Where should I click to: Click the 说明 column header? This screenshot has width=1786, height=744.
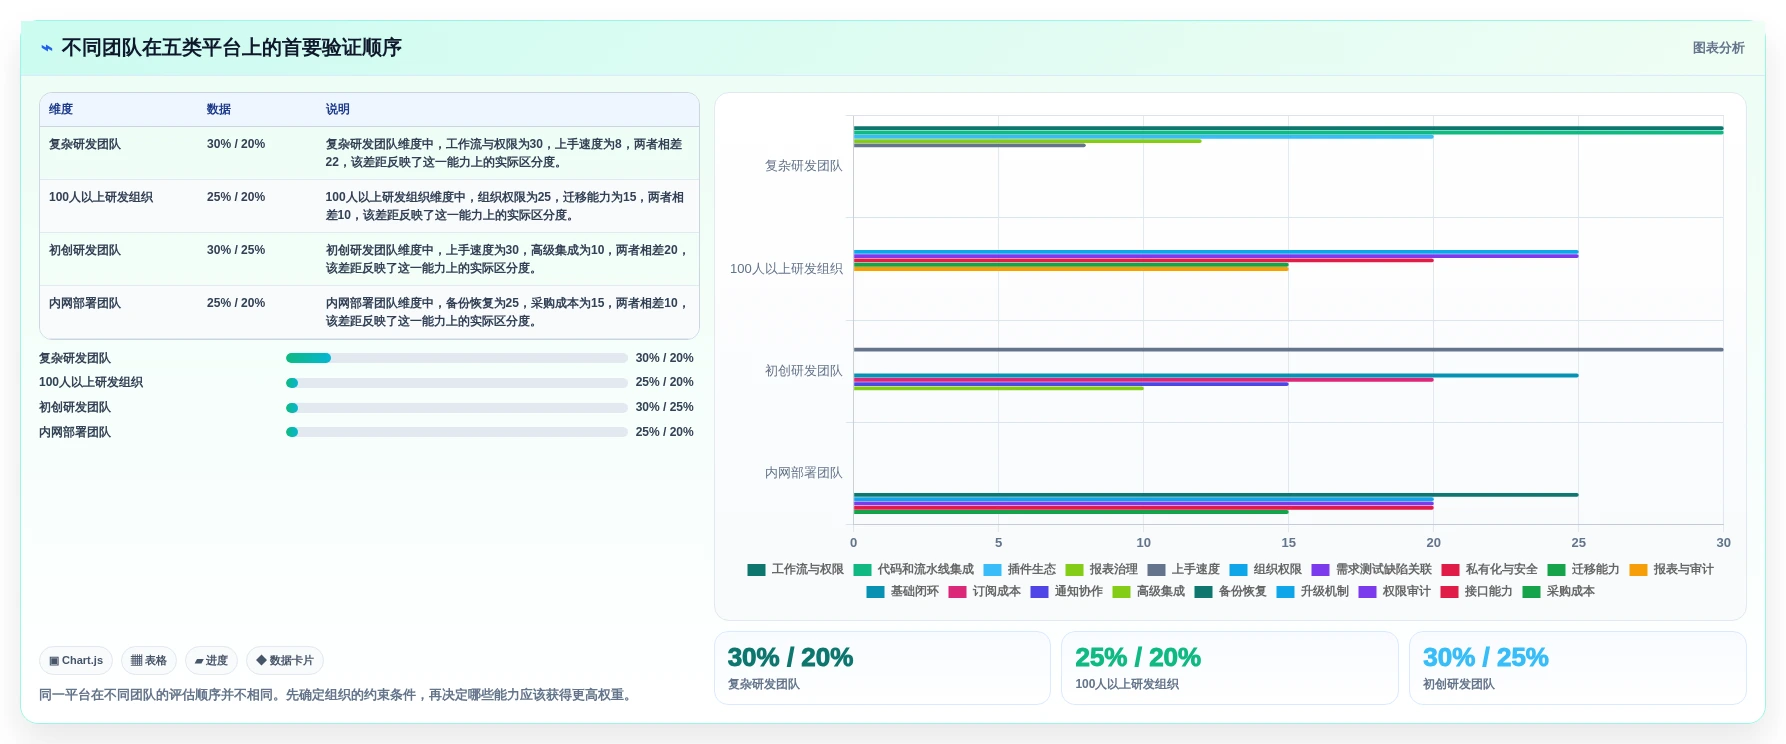pyautogui.click(x=337, y=109)
